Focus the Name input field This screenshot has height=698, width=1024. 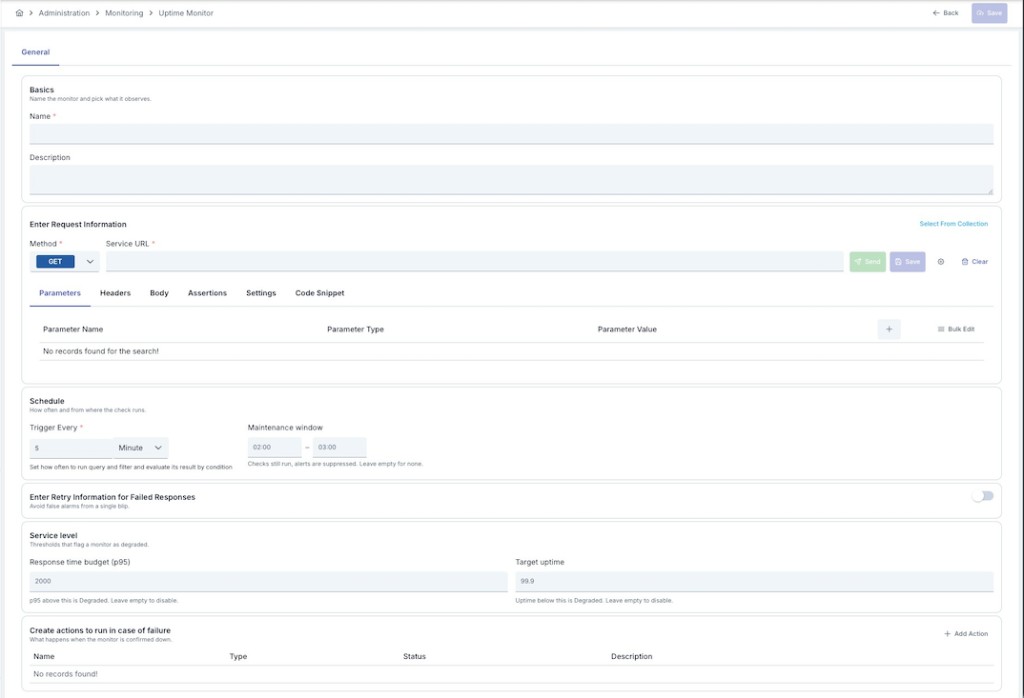(511, 134)
